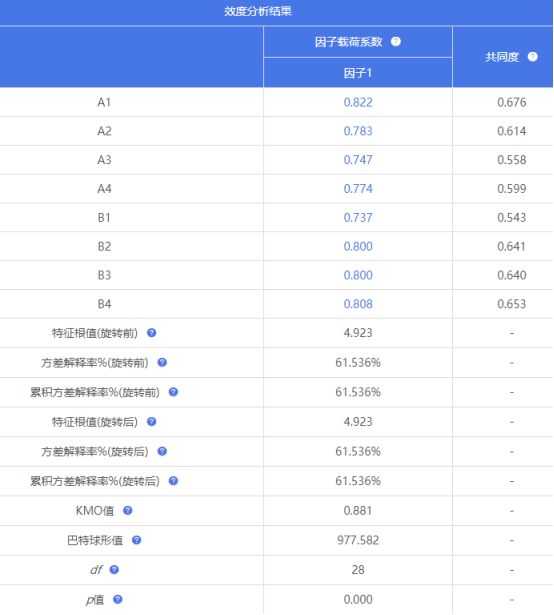Select the KMO value 0.881 cell
Screen dimensions: 554x615
tap(357, 511)
